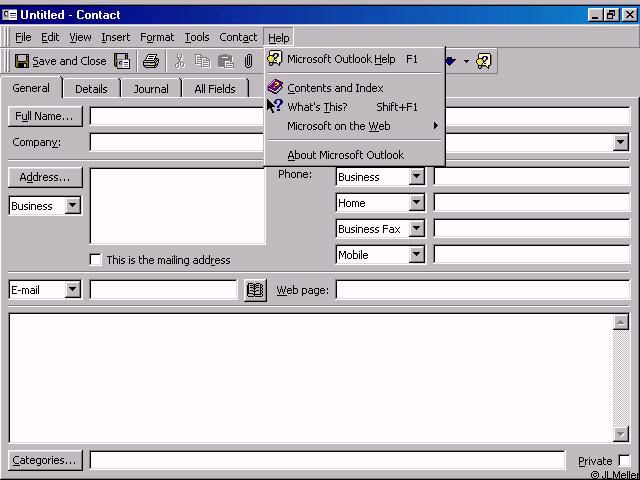The image size is (640, 480).
Task: Open the Home phone type dropdown
Action: [416, 202]
